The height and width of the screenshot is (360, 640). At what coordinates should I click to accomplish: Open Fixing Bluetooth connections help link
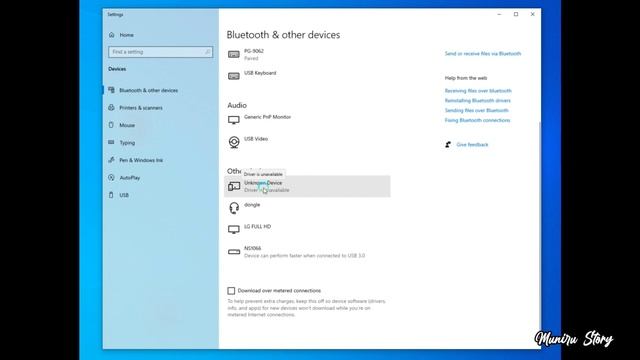477,120
